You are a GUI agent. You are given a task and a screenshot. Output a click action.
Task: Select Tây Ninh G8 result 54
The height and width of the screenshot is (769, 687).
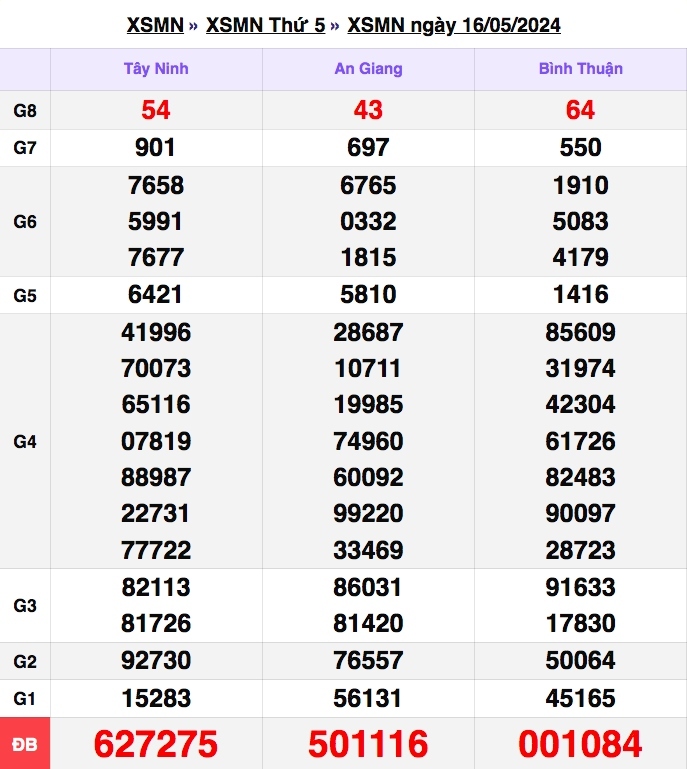tap(156, 110)
